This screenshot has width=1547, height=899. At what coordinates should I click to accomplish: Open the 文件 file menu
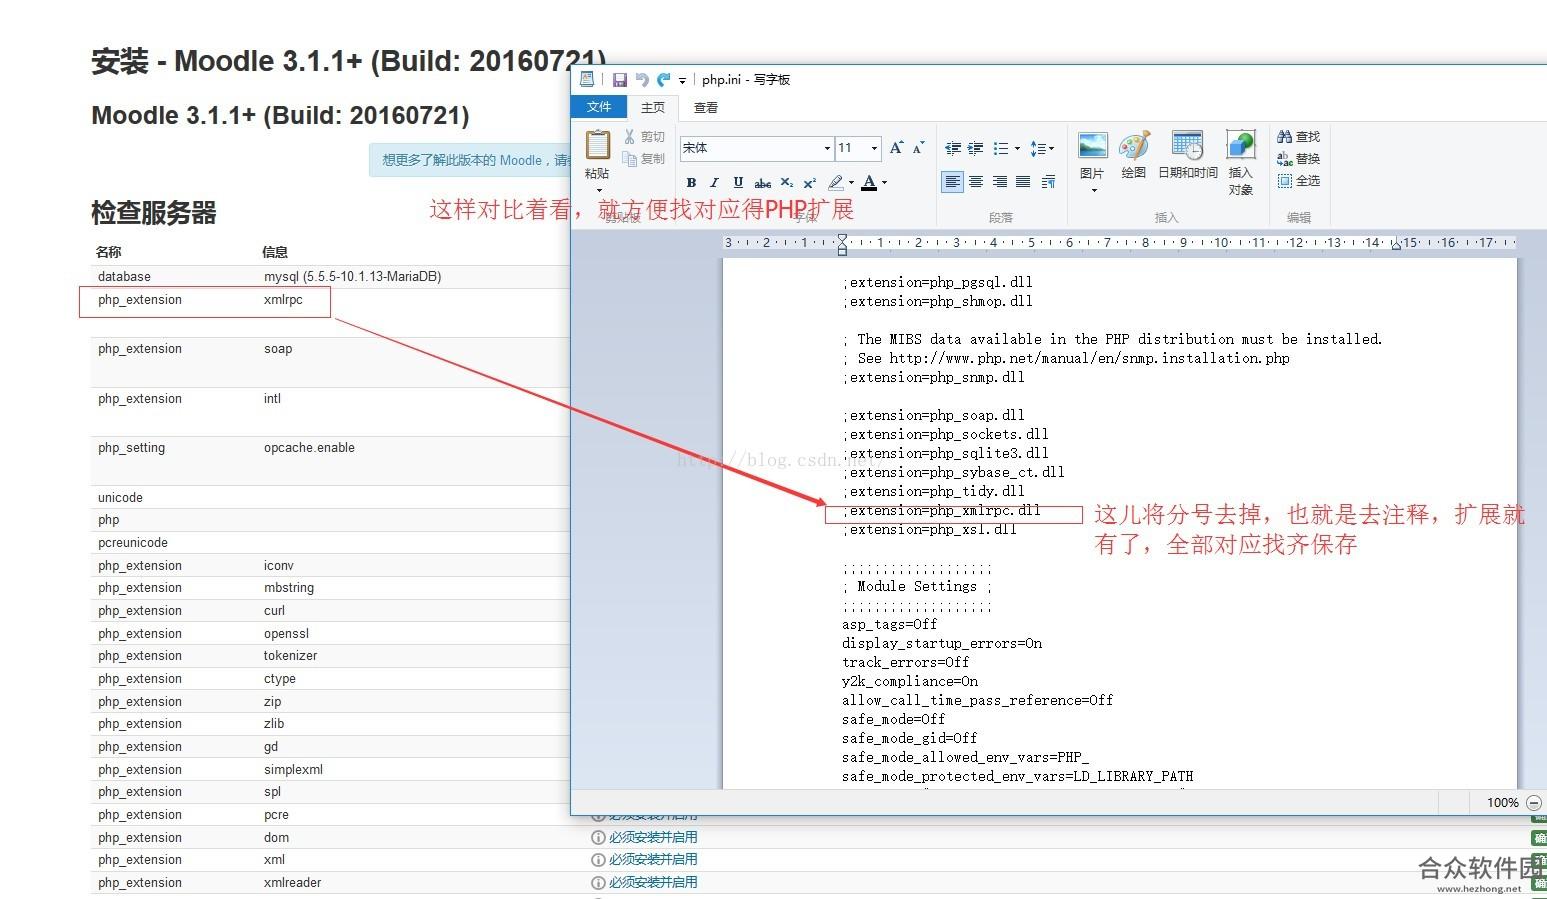point(599,107)
